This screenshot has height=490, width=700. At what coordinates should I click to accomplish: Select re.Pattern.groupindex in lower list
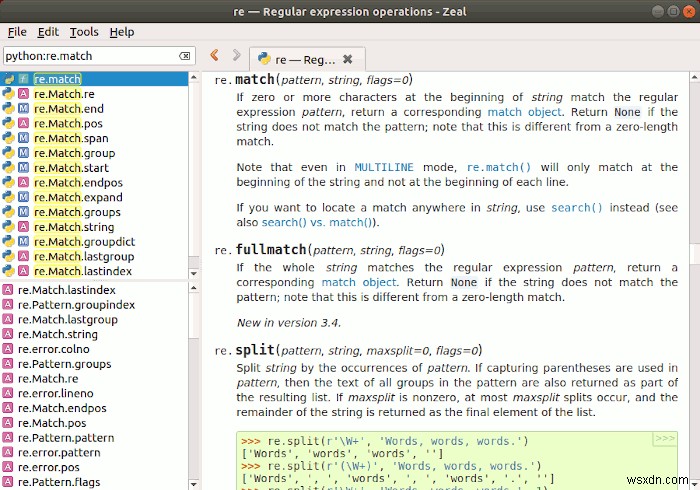click(x=76, y=304)
